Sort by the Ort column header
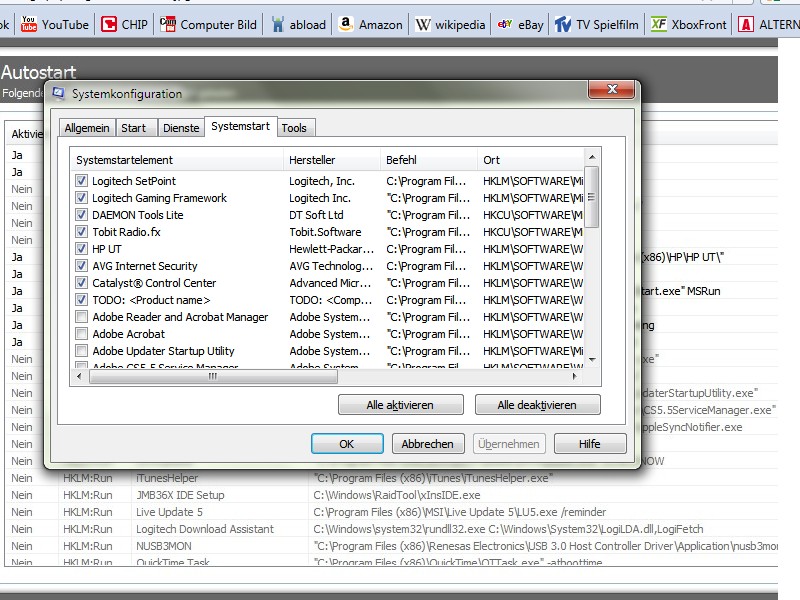The height and width of the screenshot is (600, 800). click(x=530, y=160)
